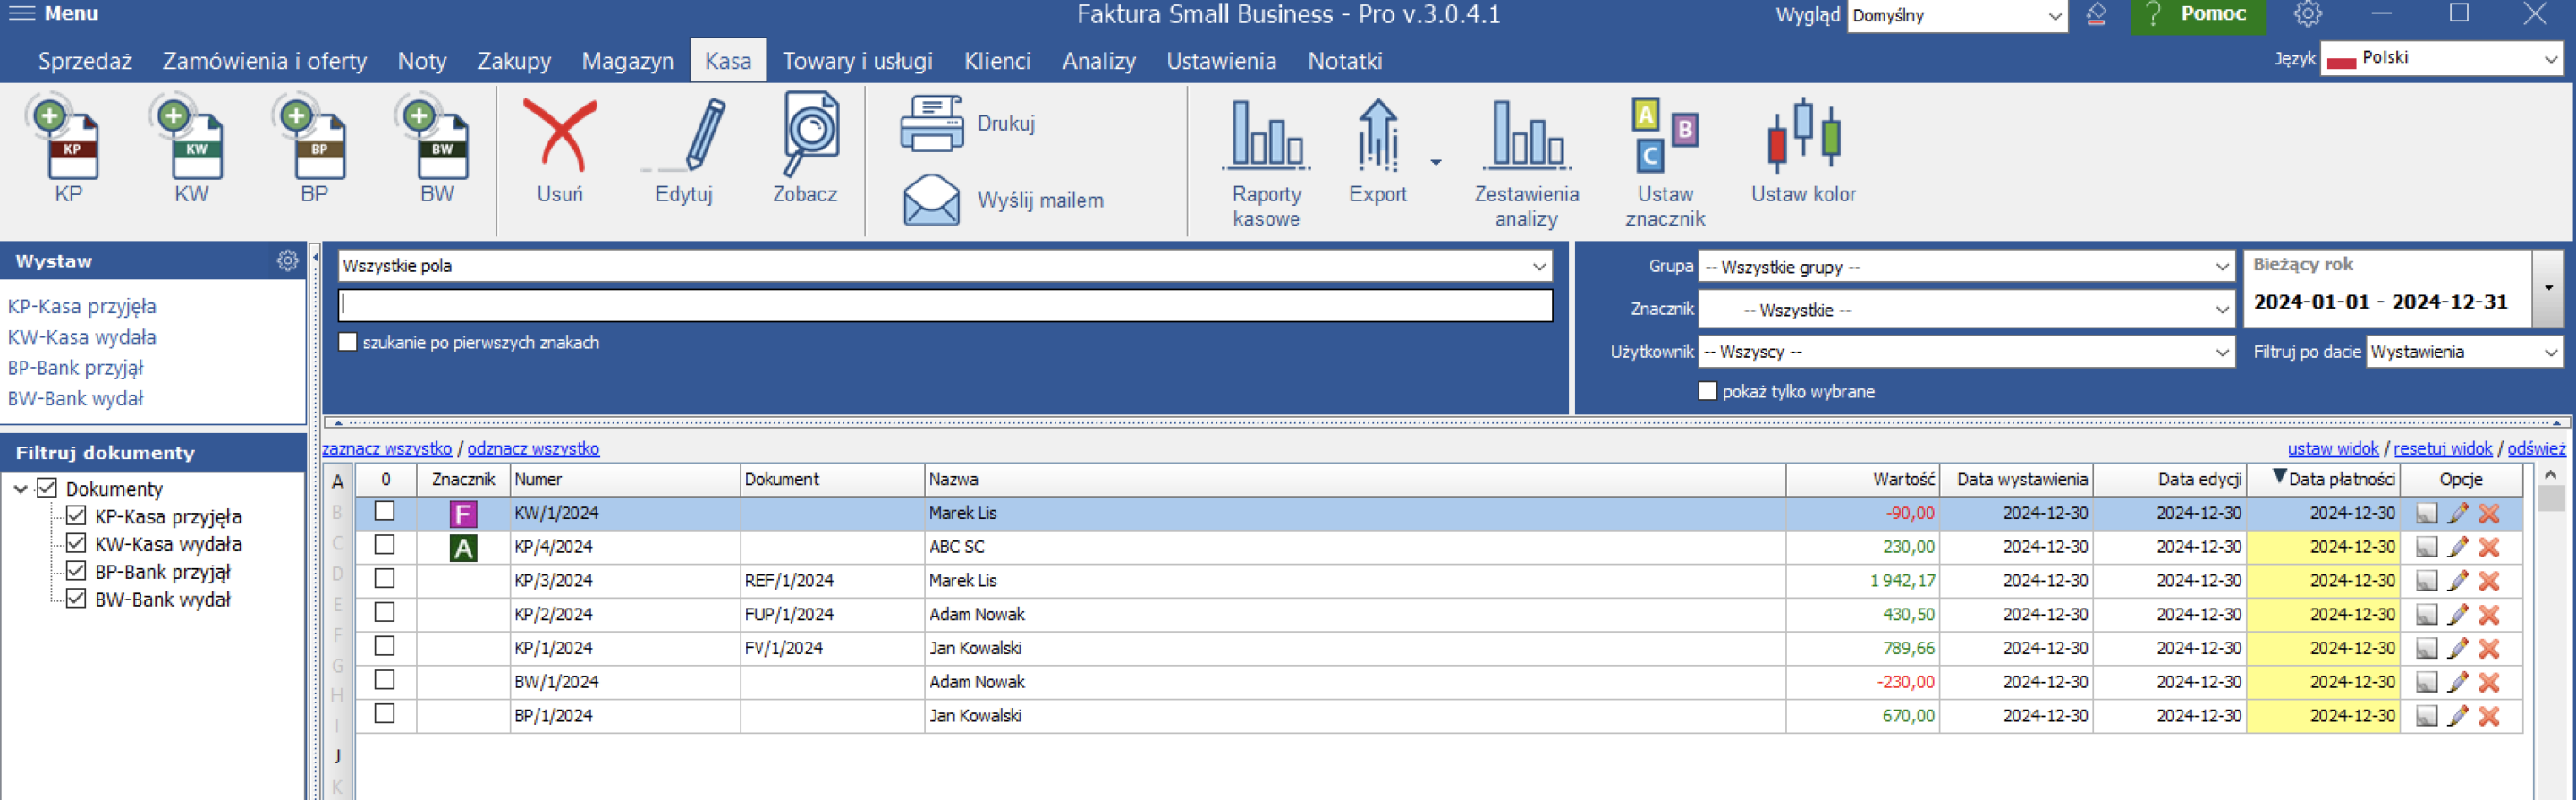The image size is (2576, 800).
Task: Print using the Drukuj printer icon
Action: [932, 123]
